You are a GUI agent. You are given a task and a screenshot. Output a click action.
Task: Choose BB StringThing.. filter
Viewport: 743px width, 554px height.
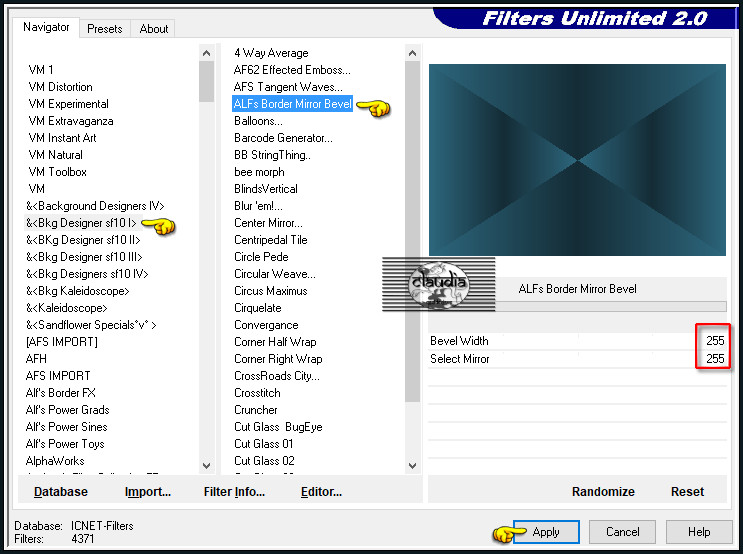(272, 155)
